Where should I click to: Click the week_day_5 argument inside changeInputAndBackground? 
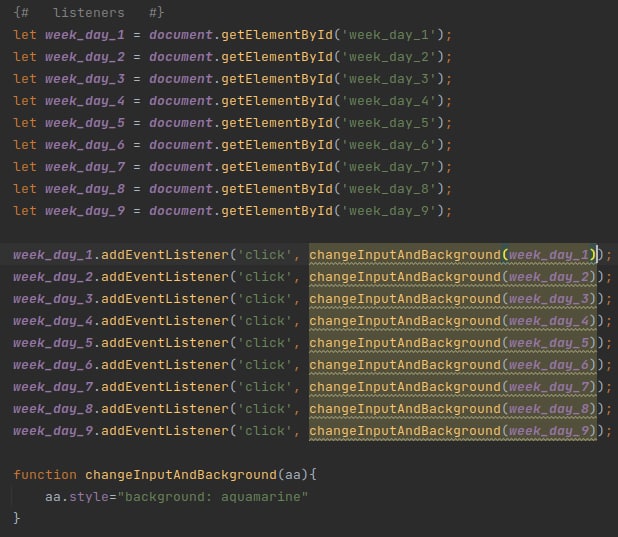tap(549, 343)
